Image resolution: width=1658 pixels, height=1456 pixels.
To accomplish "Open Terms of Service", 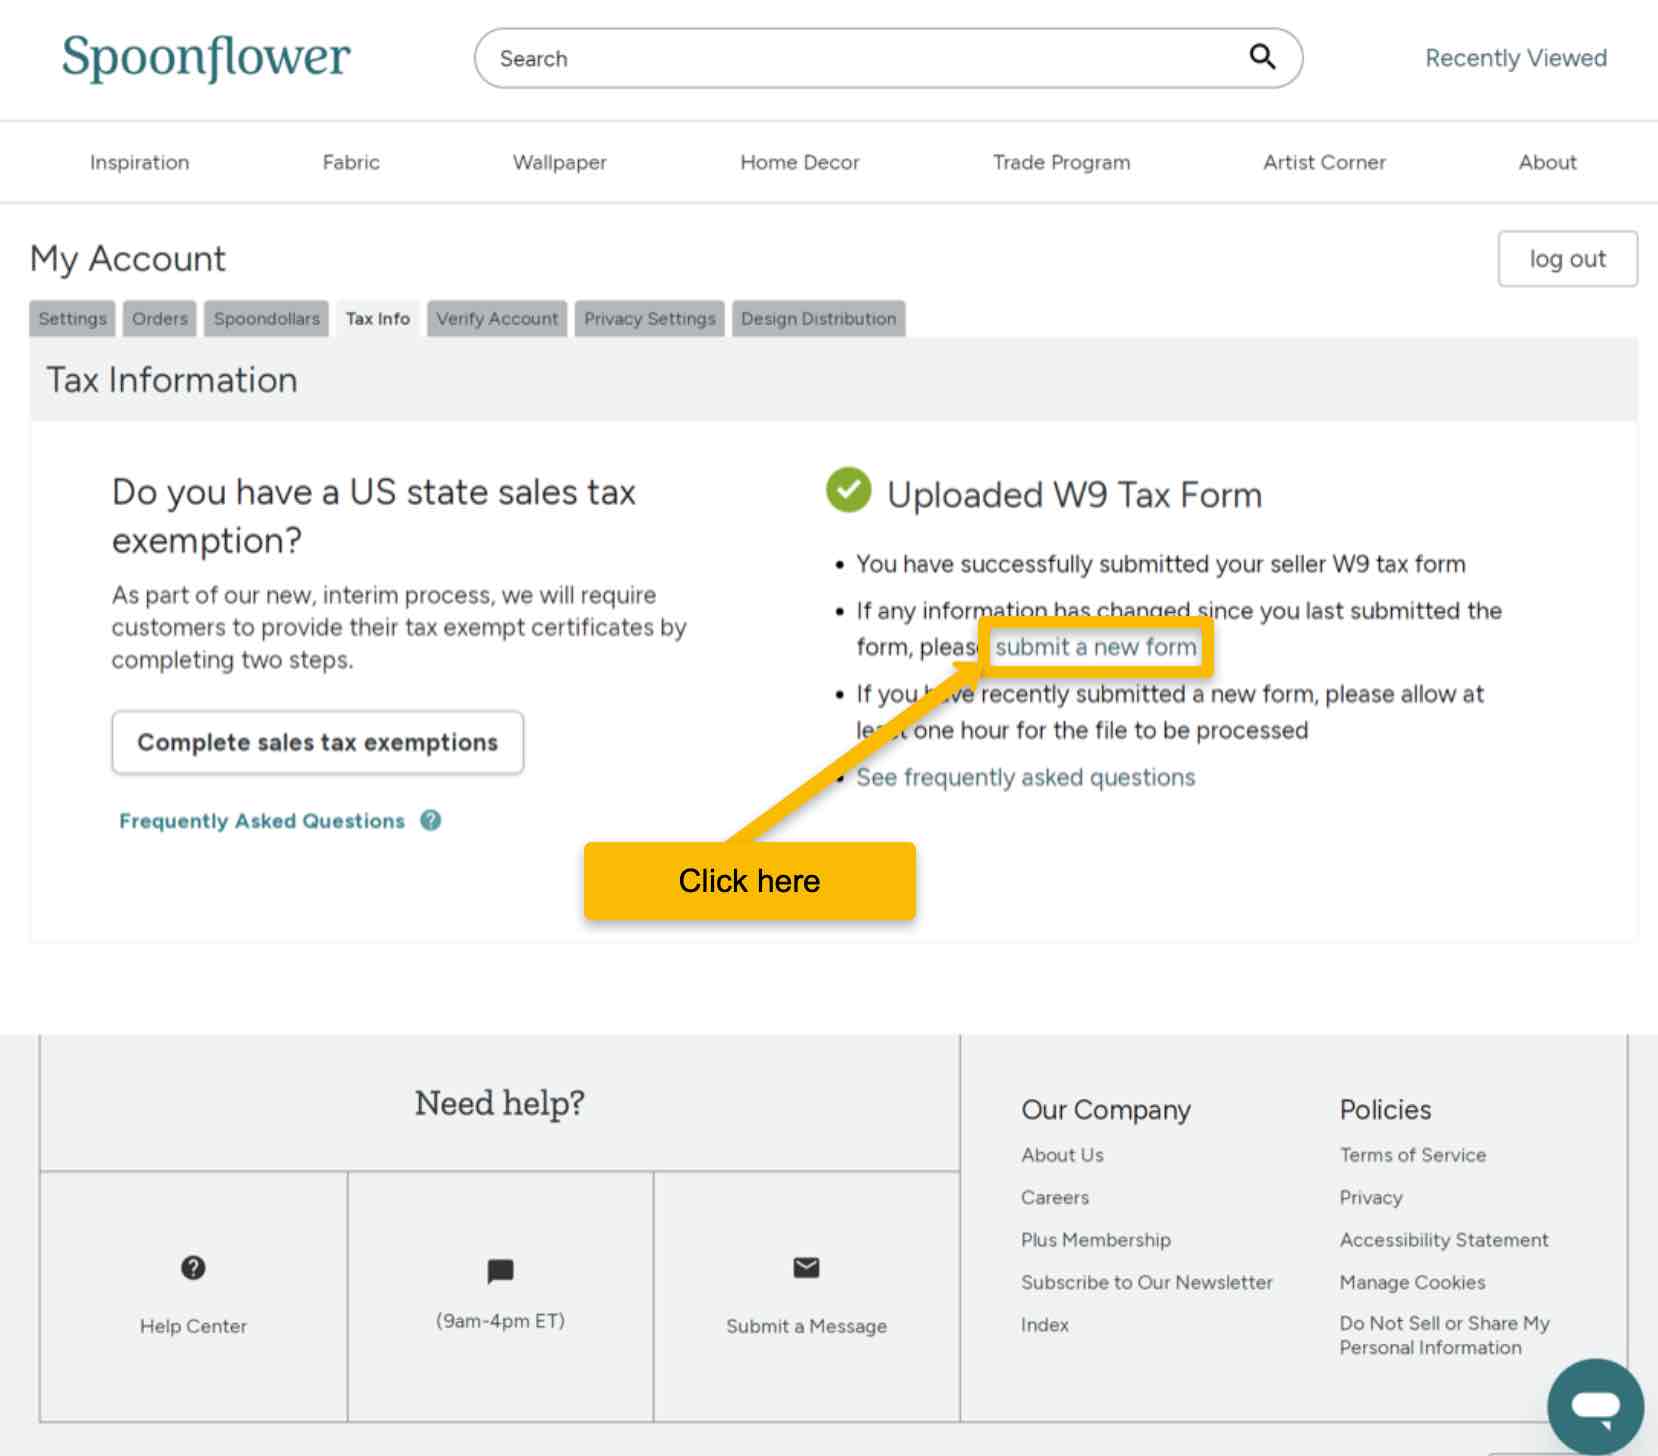I will (x=1413, y=1155).
